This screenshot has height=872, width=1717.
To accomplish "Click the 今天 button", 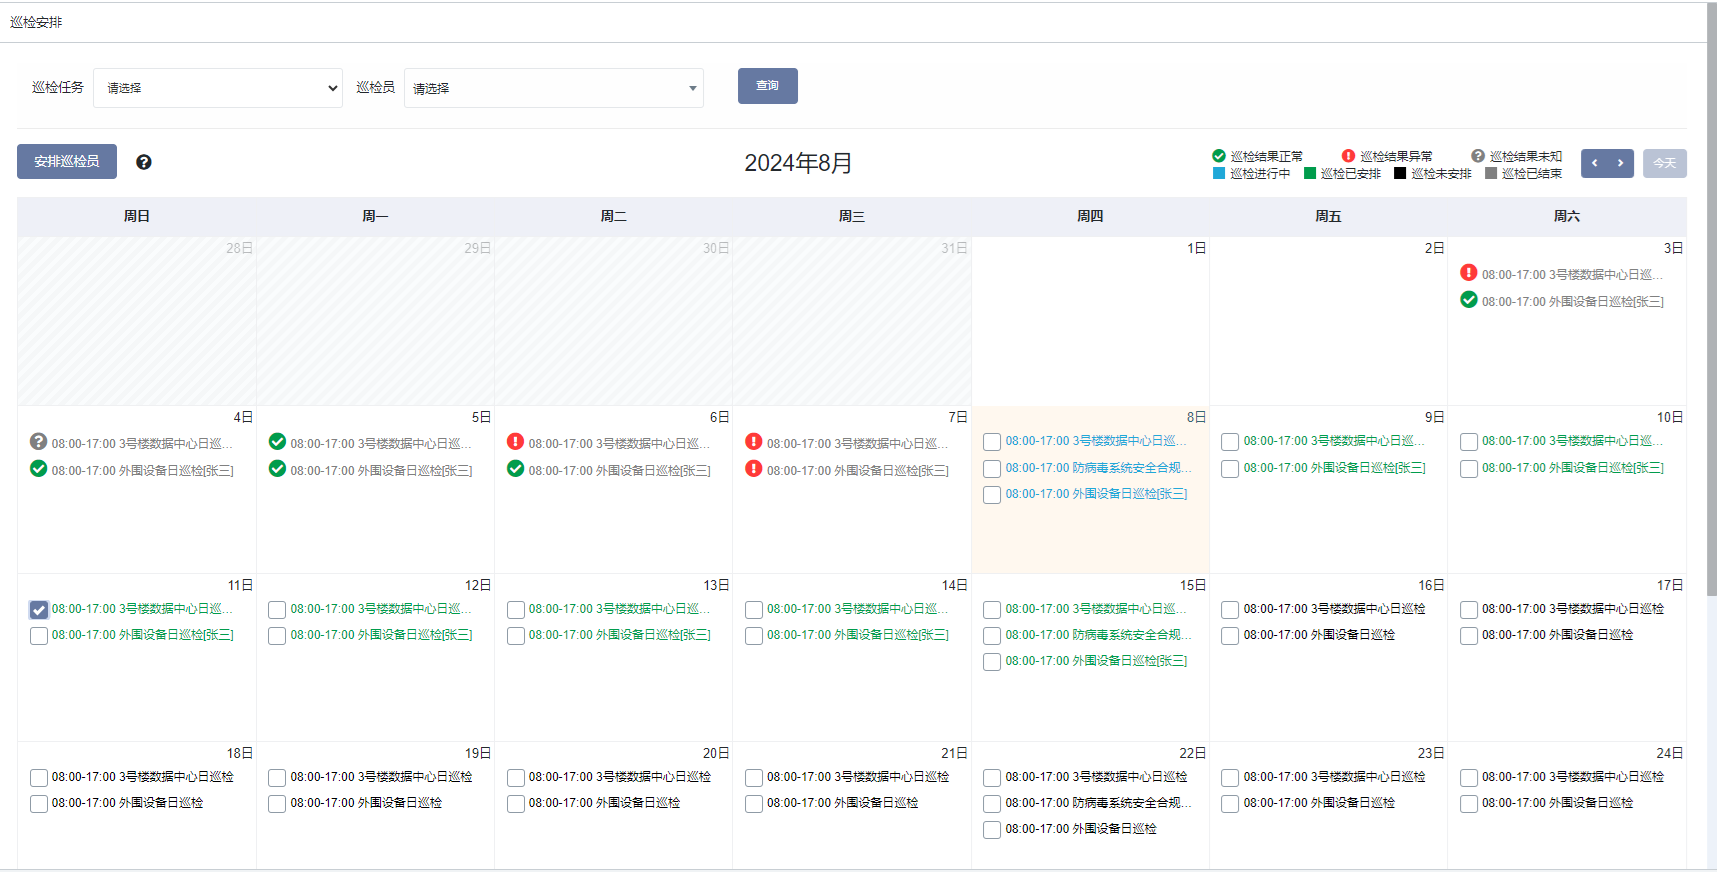I will pyautogui.click(x=1664, y=163).
